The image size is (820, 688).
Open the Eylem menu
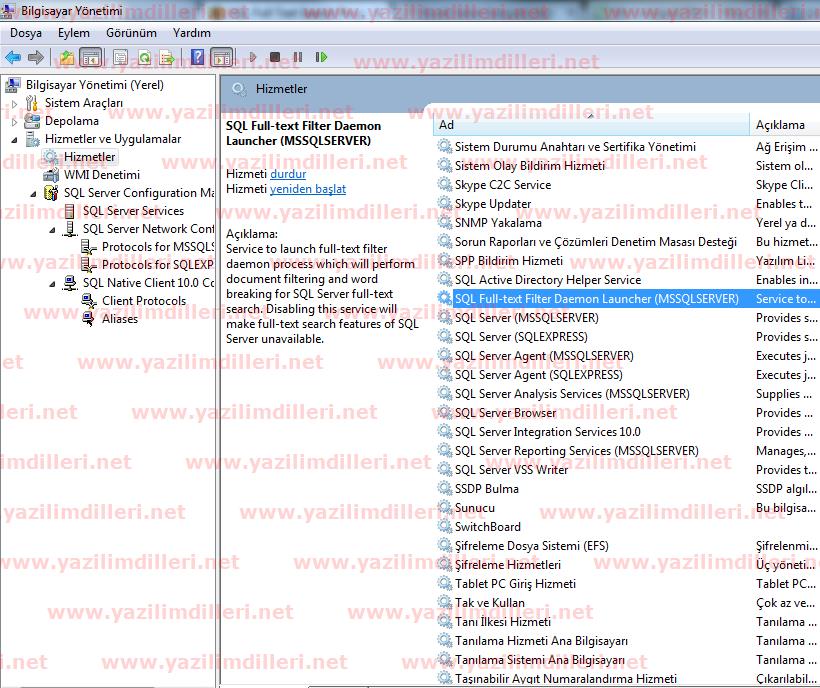point(73,32)
